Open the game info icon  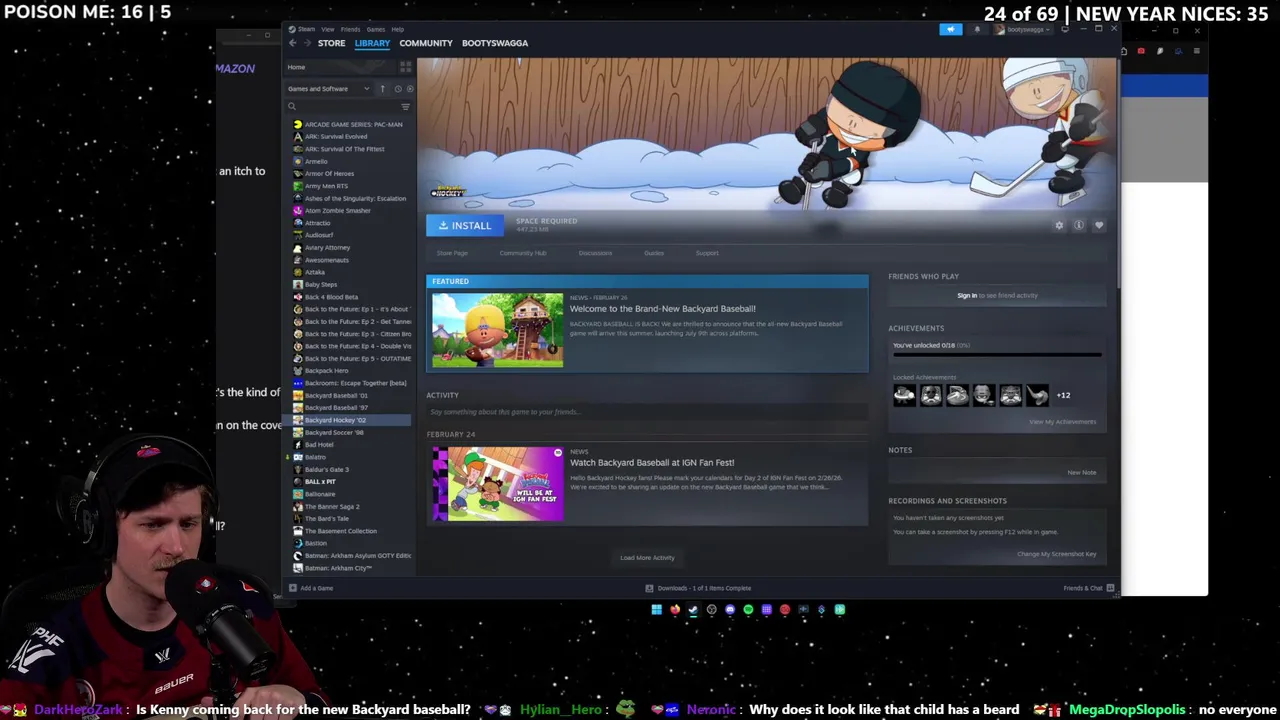(1079, 226)
